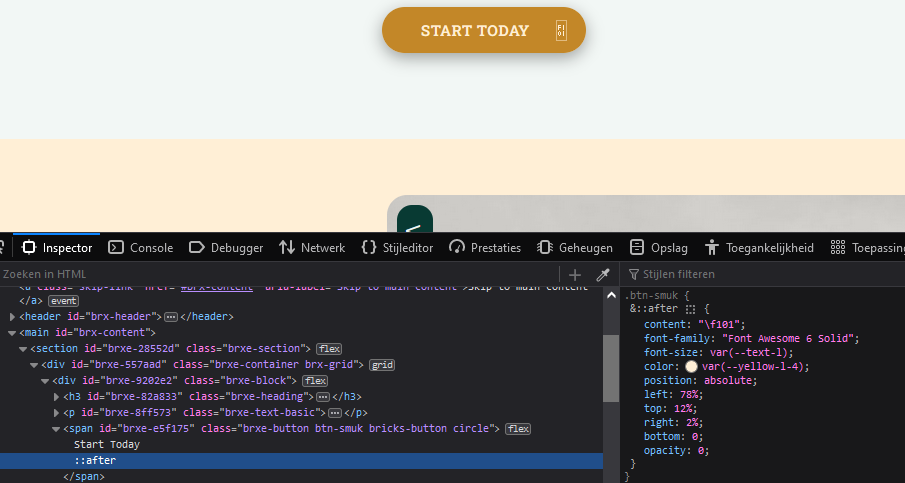
Task: Open the Netwerk tab
Action: (312, 248)
